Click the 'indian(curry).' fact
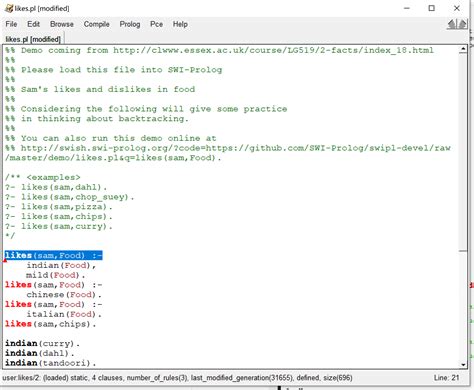This screenshot has height=390, width=474. (x=42, y=343)
